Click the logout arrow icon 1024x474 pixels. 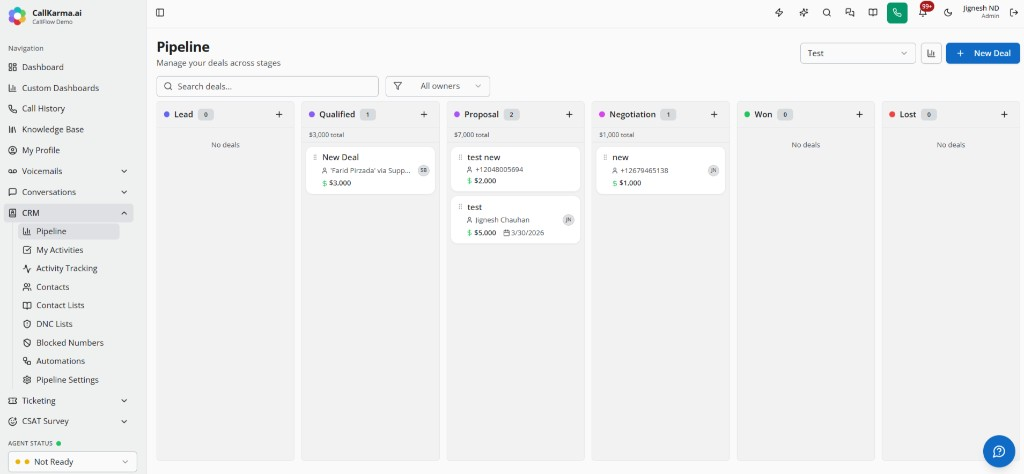[x=1014, y=12]
